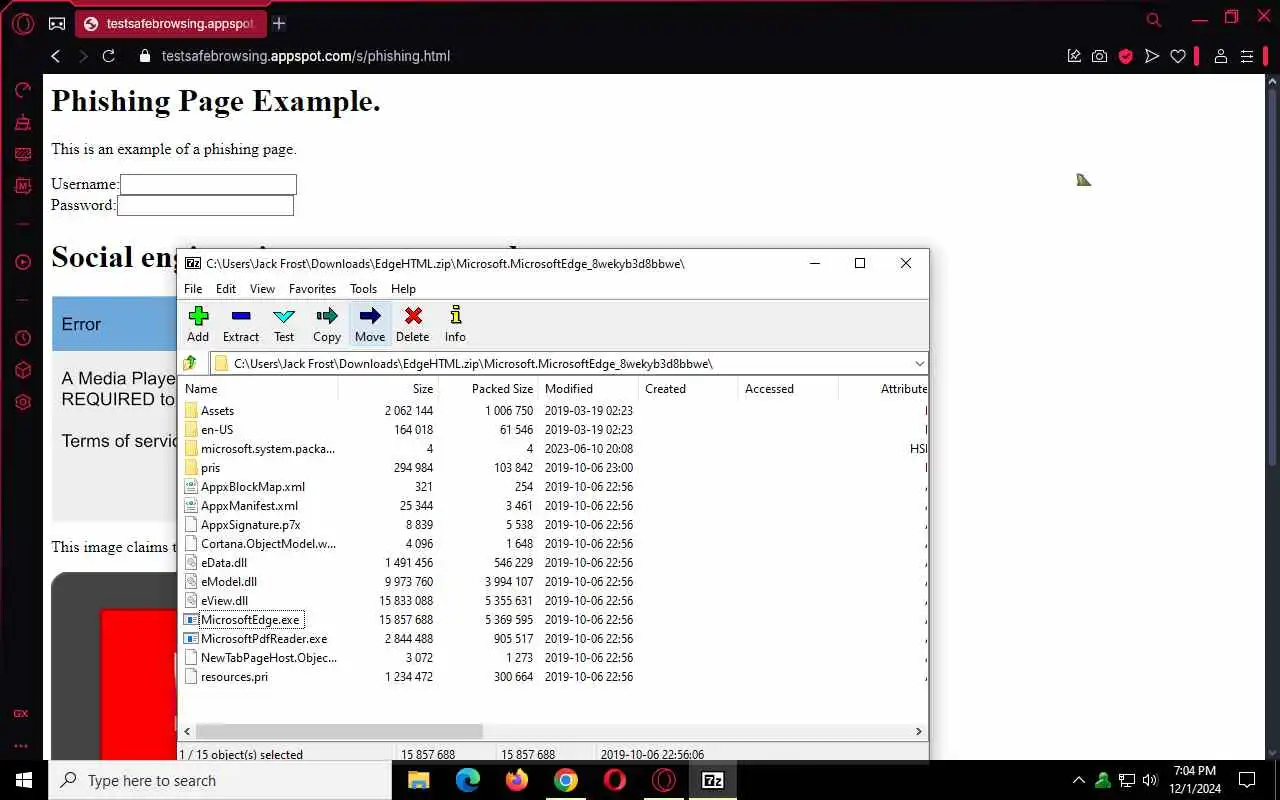Open the Edit menu
1280x800 pixels.
226,289
